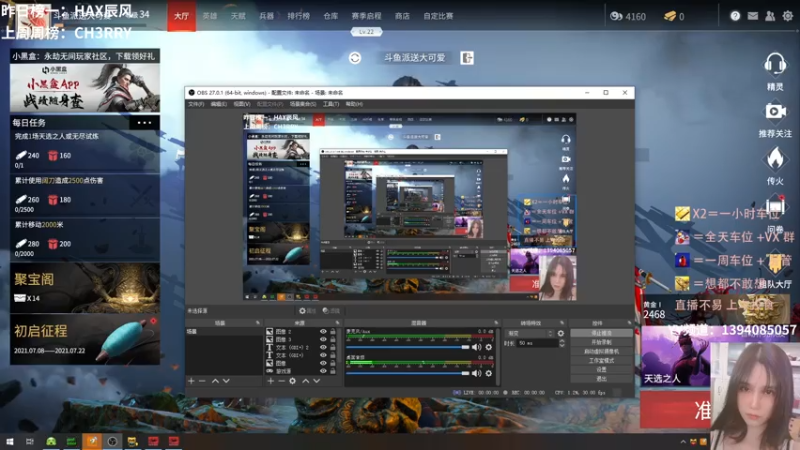Open transition properties gear icon
Image resolution: width=800 pixels, height=450 pixels.
pos(561,333)
